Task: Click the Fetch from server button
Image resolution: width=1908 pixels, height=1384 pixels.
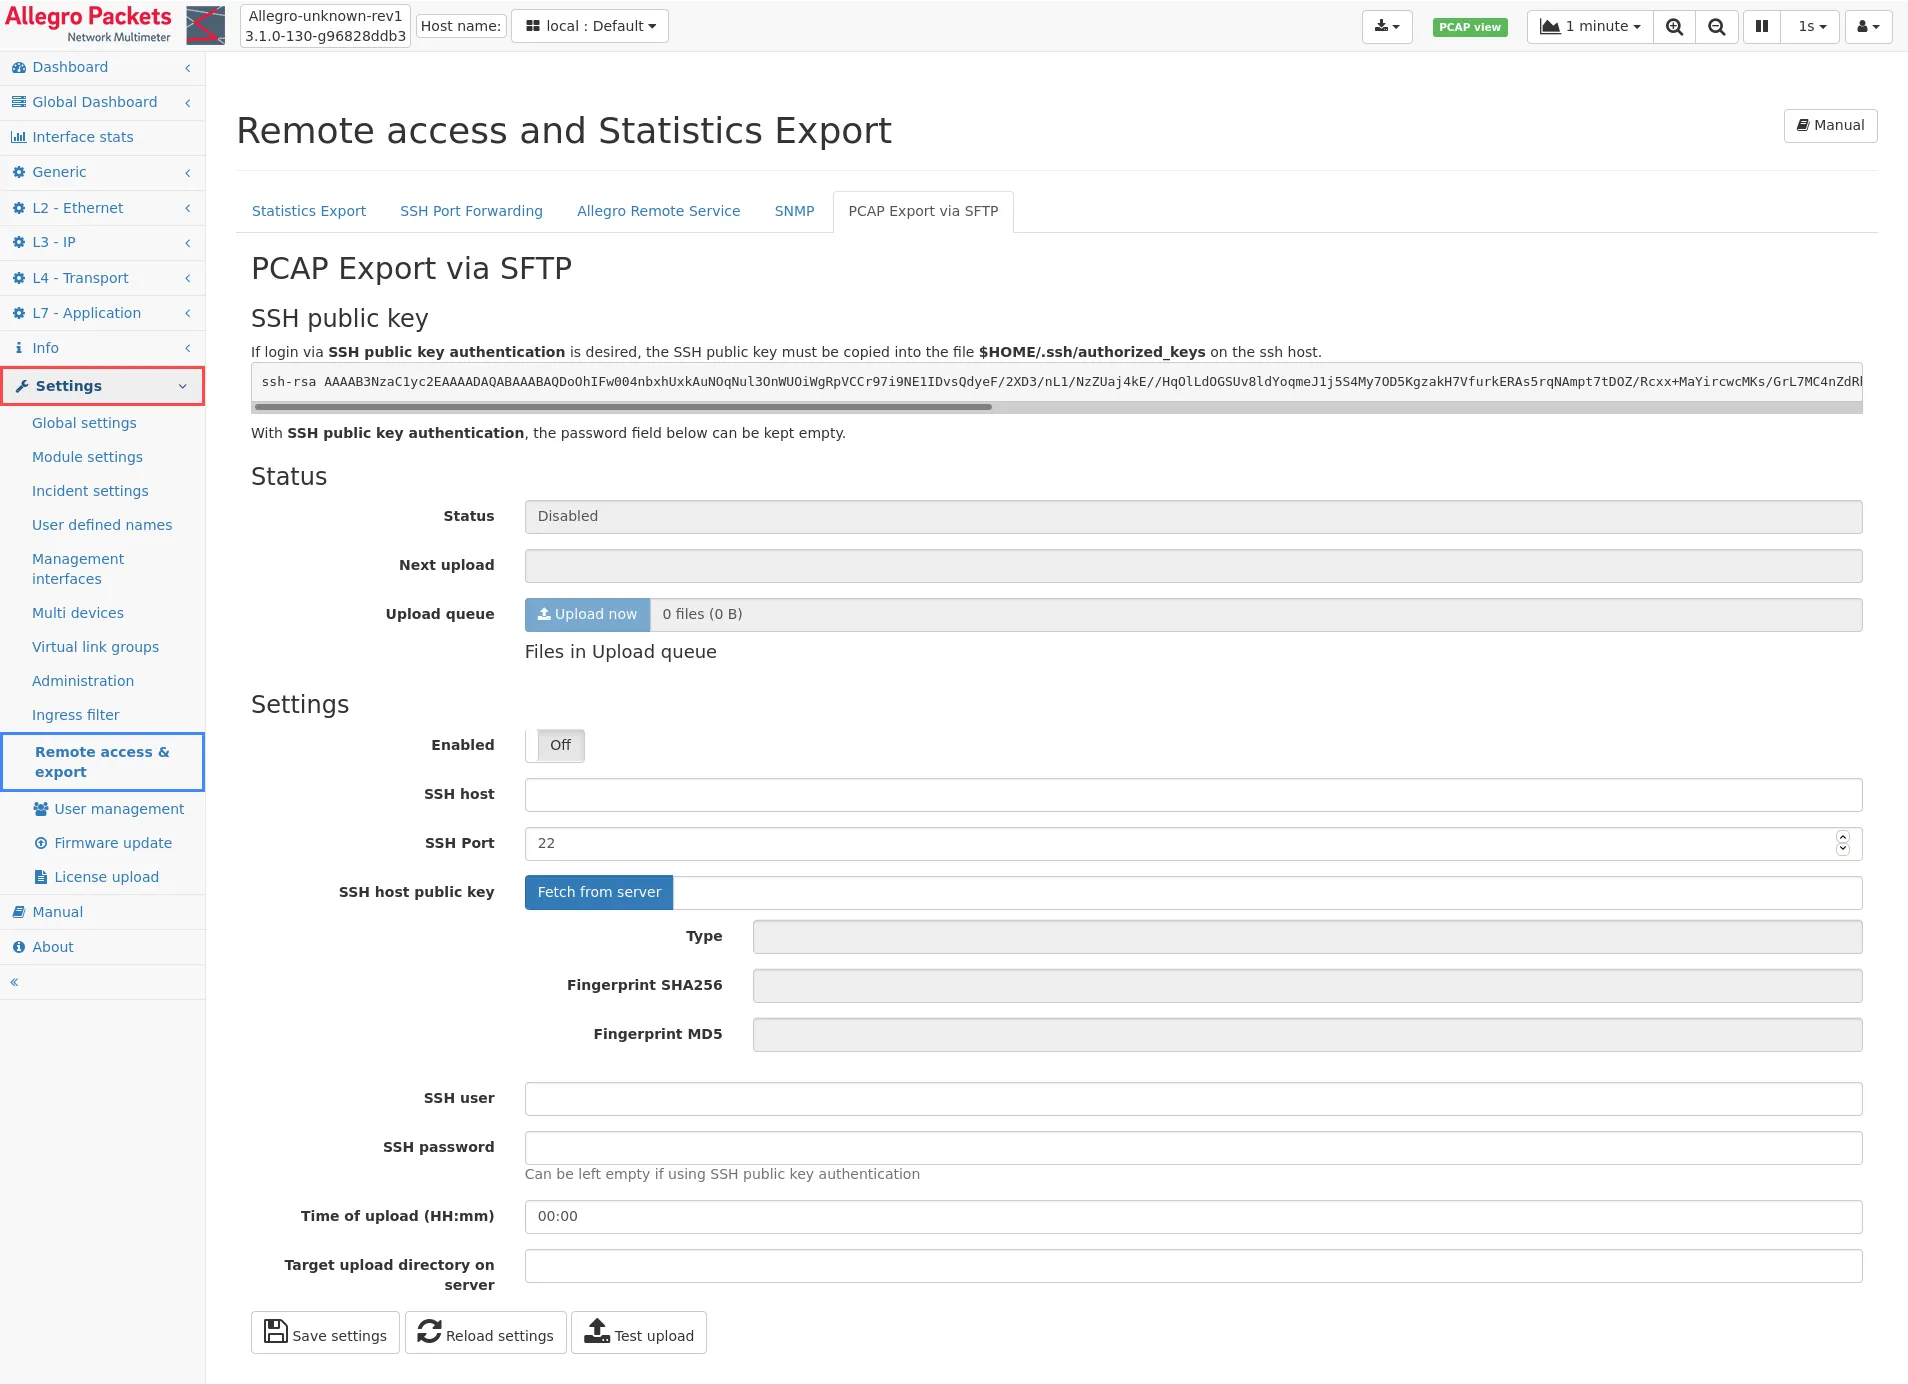Action: (x=599, y=892)
